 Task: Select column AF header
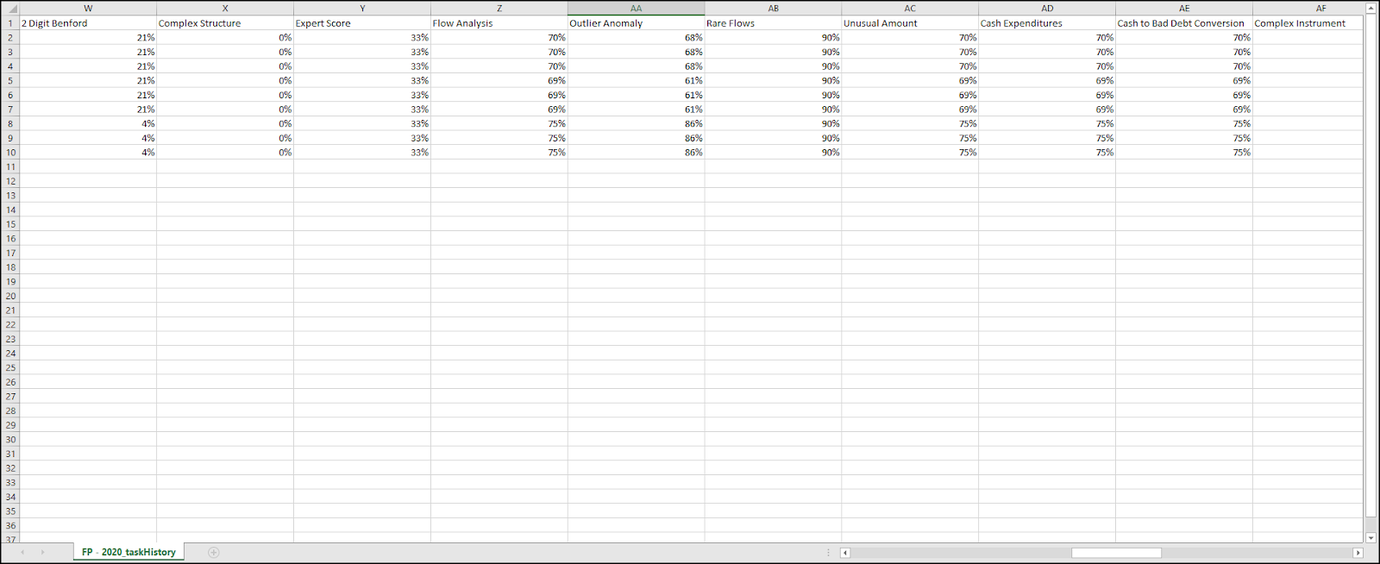pyautogui.click(x=1307, y=8)
